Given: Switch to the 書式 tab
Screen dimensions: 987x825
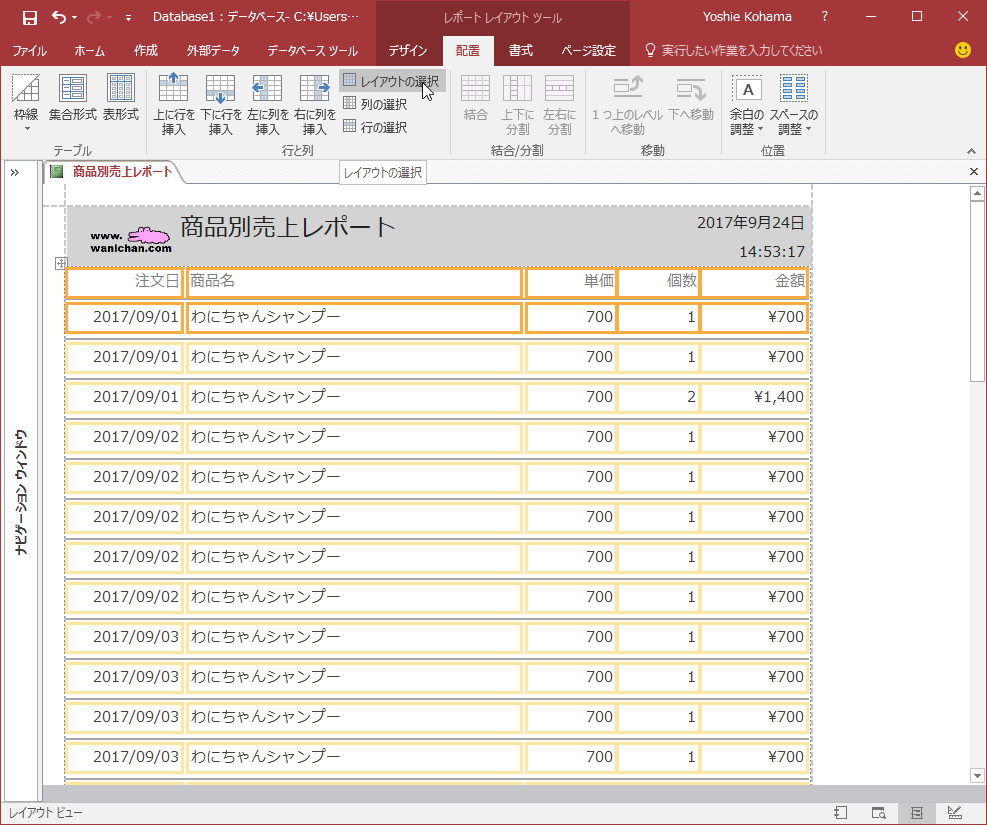Looking at the screenshot, I should [521, 50].
